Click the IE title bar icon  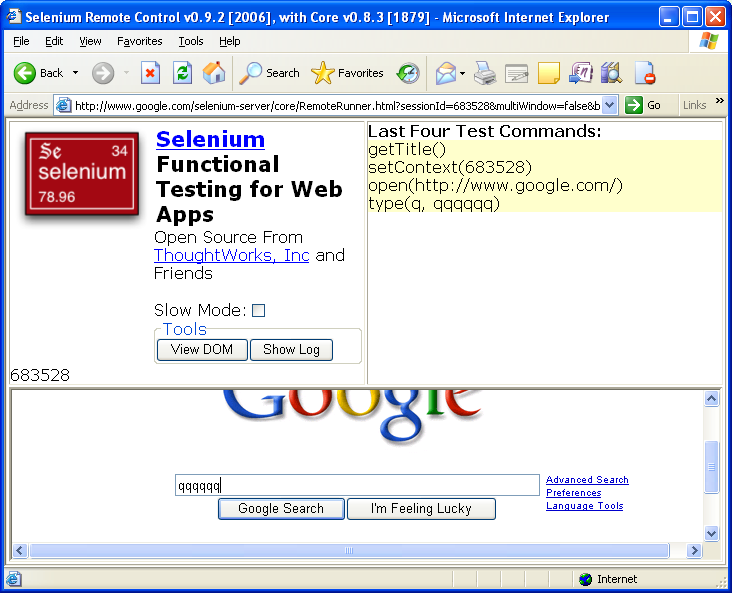[x=14, y=16]
